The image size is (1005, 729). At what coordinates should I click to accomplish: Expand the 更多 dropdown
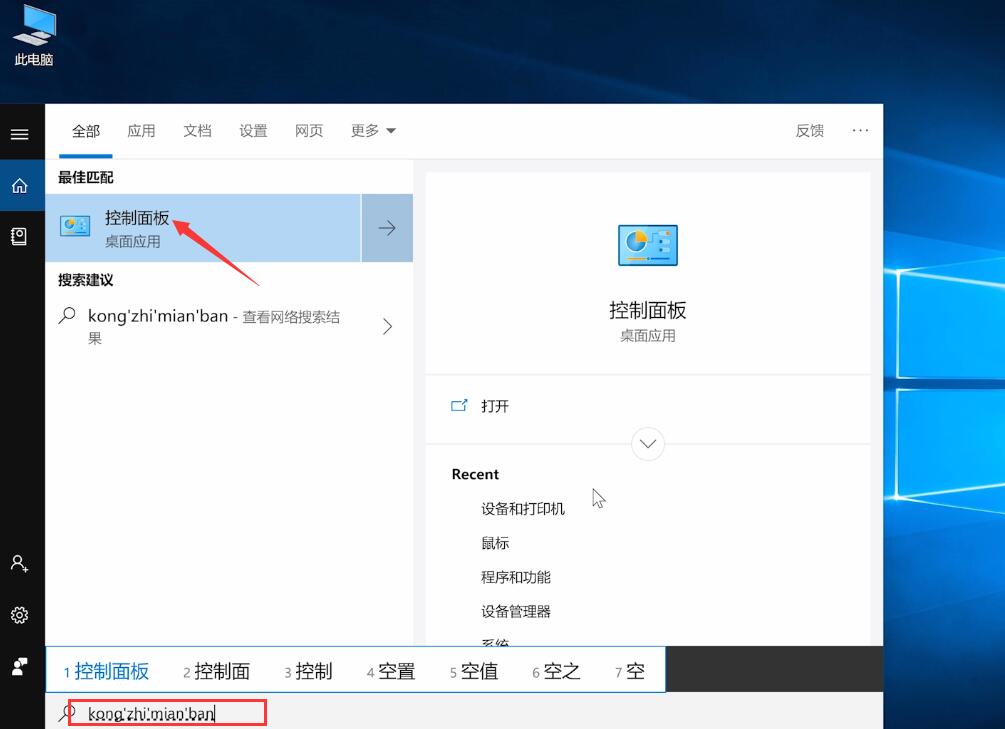(371, 130)
